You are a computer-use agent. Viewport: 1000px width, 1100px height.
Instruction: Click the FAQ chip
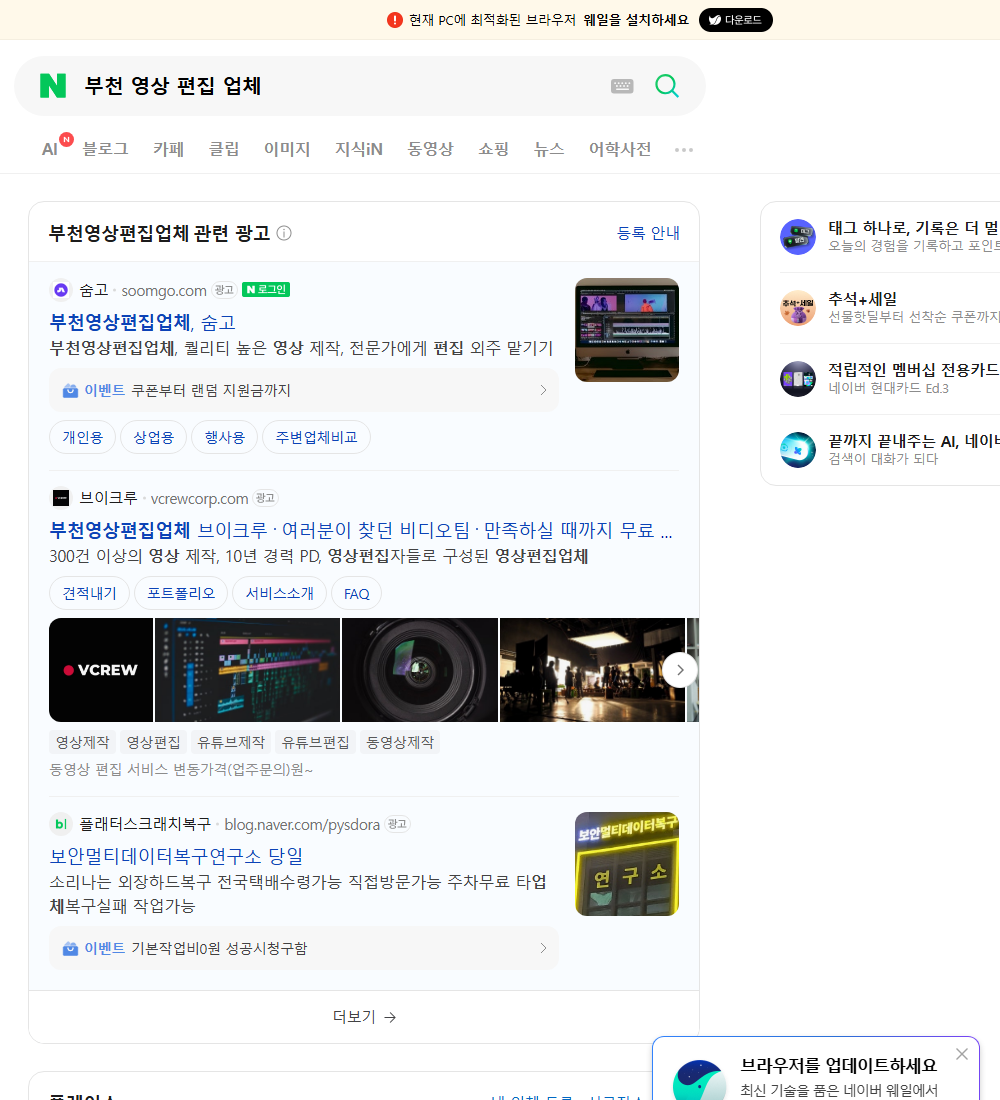(356, 593)
